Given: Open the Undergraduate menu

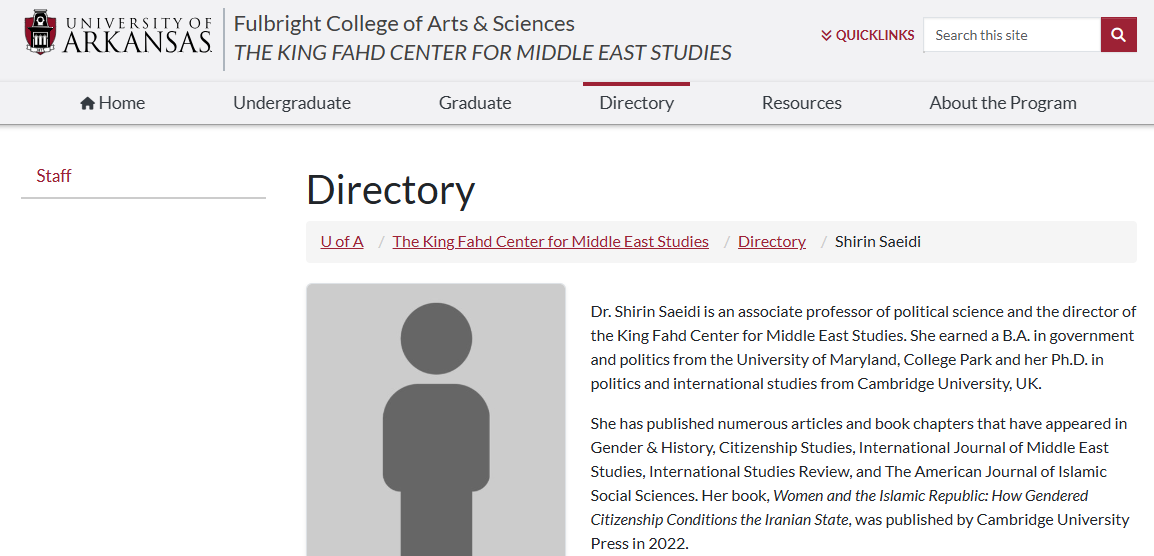Looking at the screenshot, I should tap(292, 103).
